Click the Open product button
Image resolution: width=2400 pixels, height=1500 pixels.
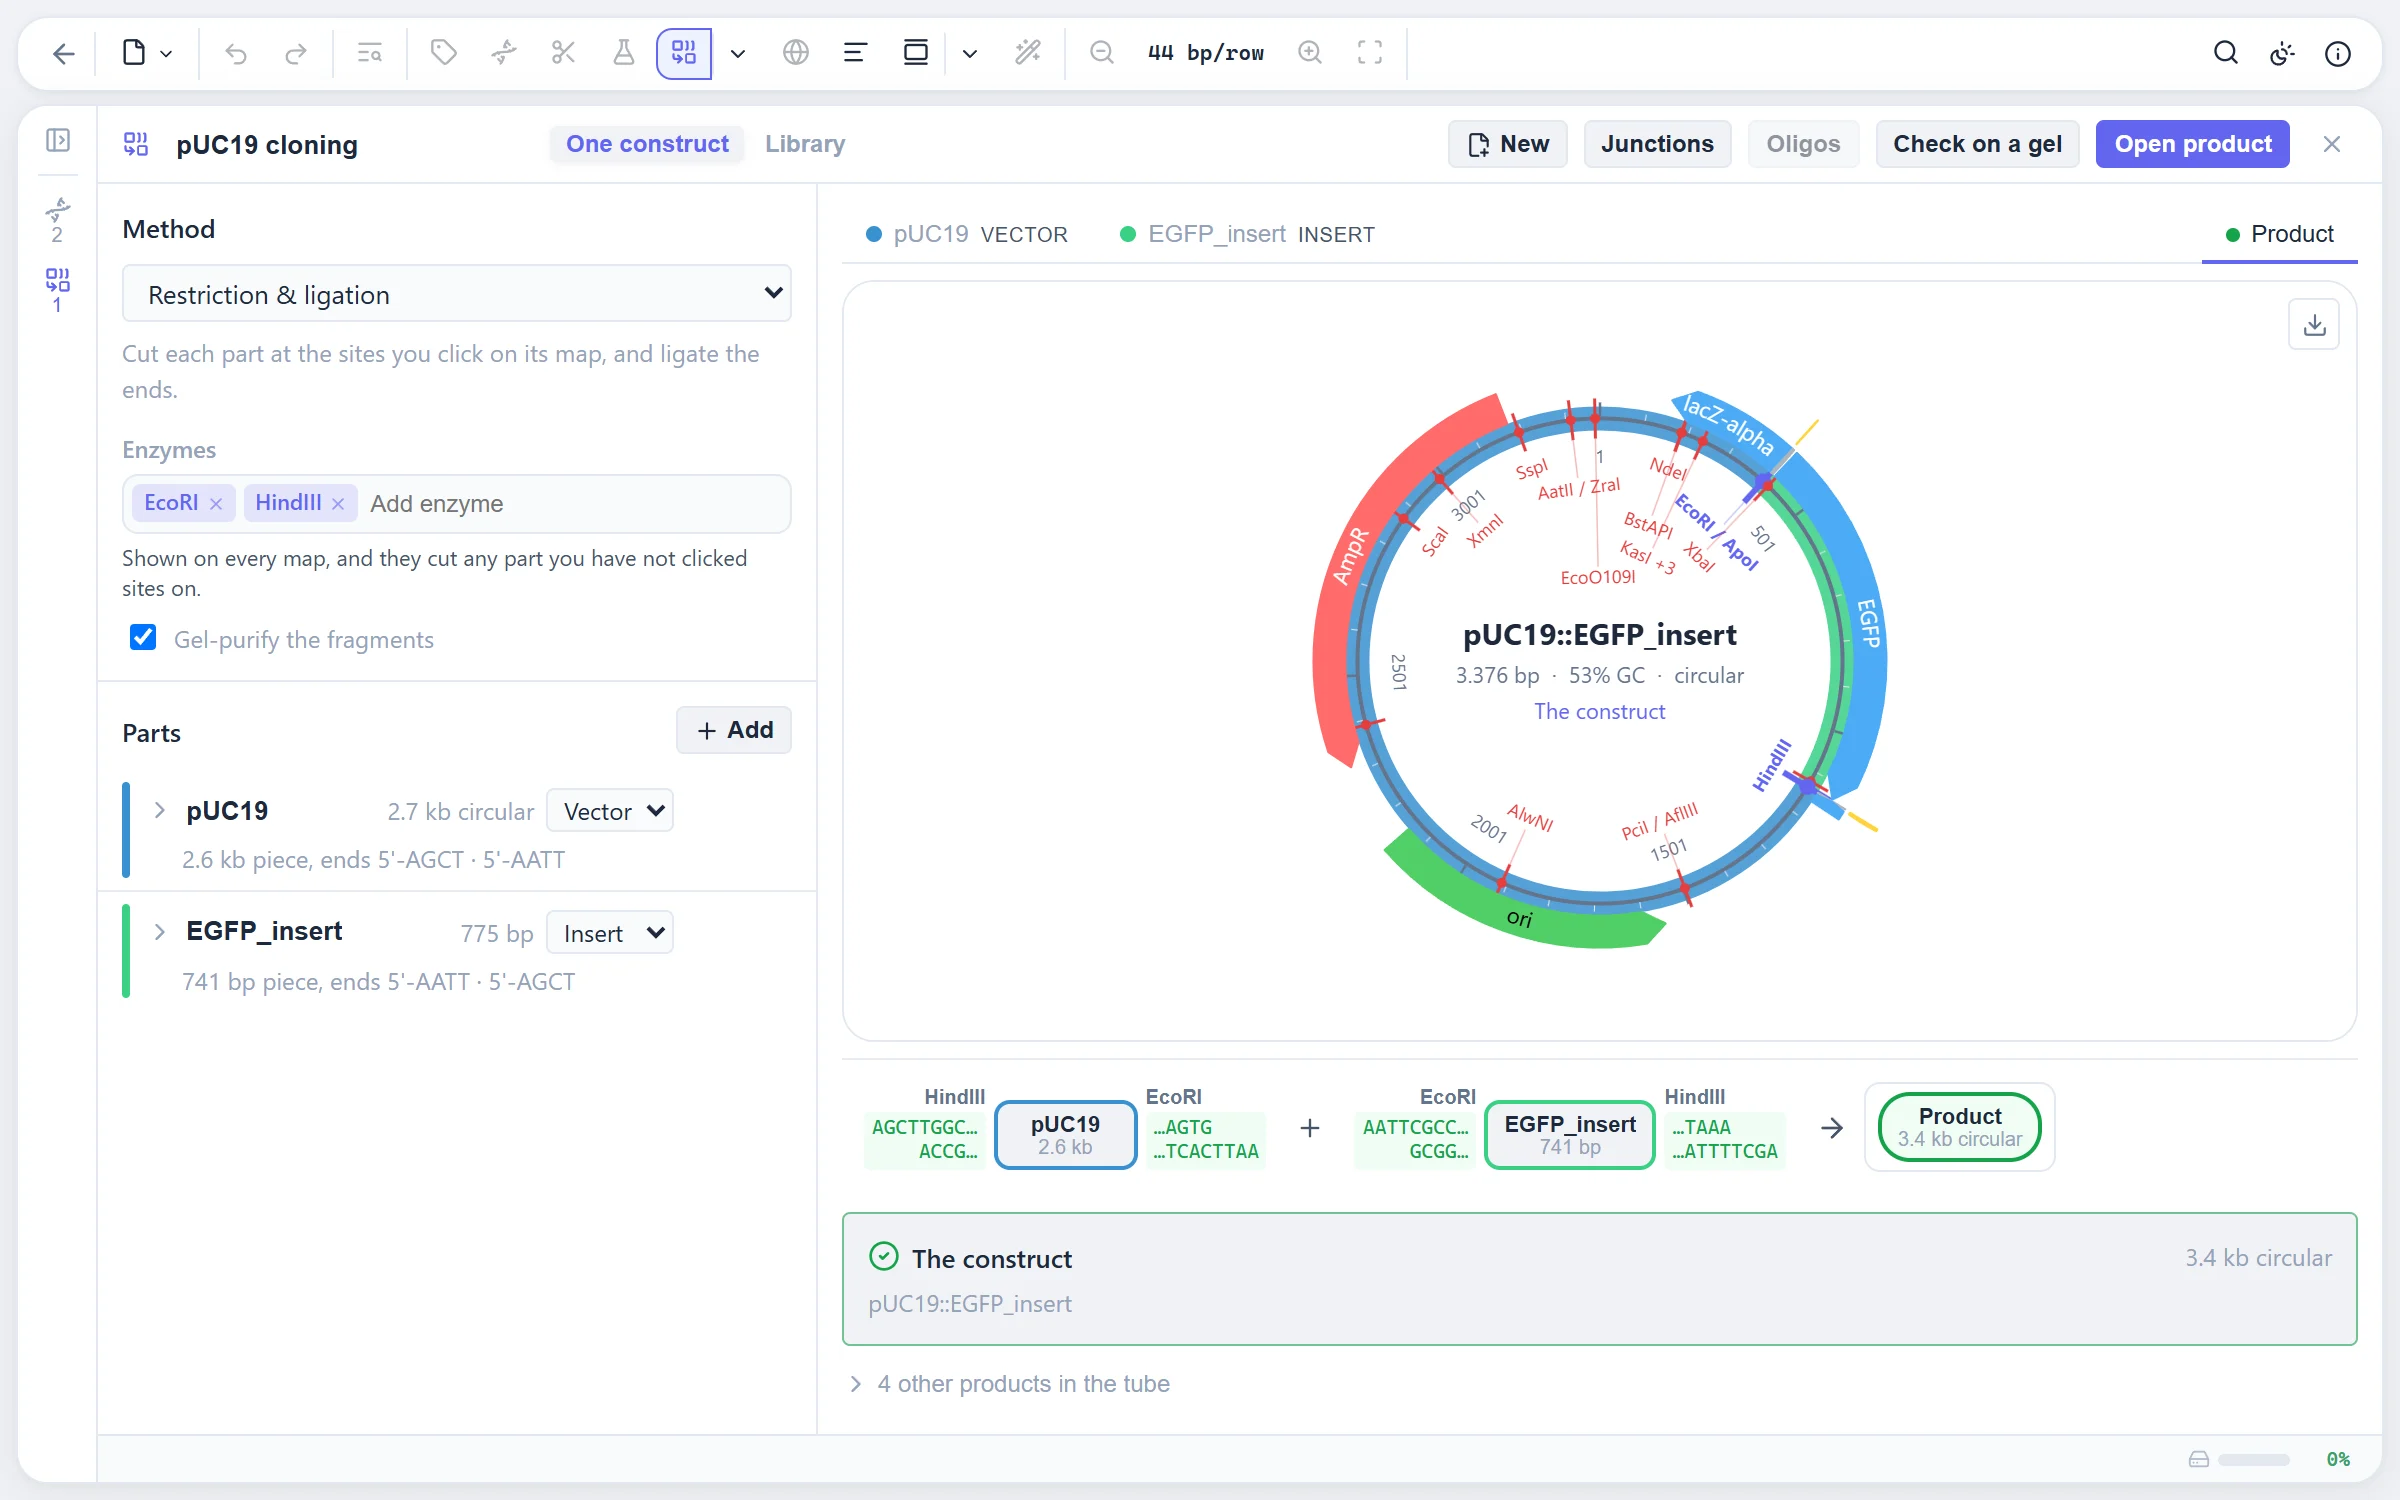click(2193, 144)
